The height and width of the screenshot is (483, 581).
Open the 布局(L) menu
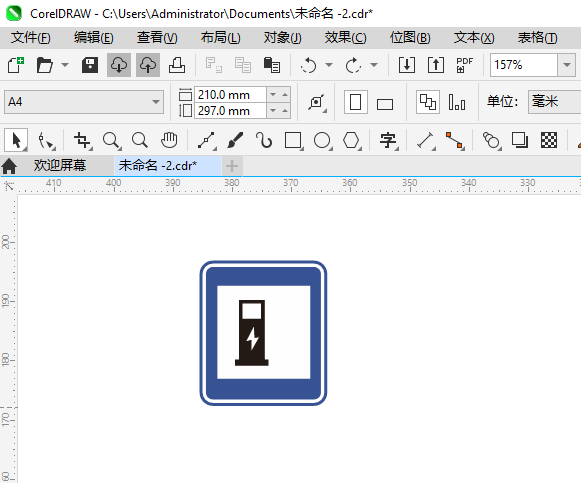coord(220,38)
